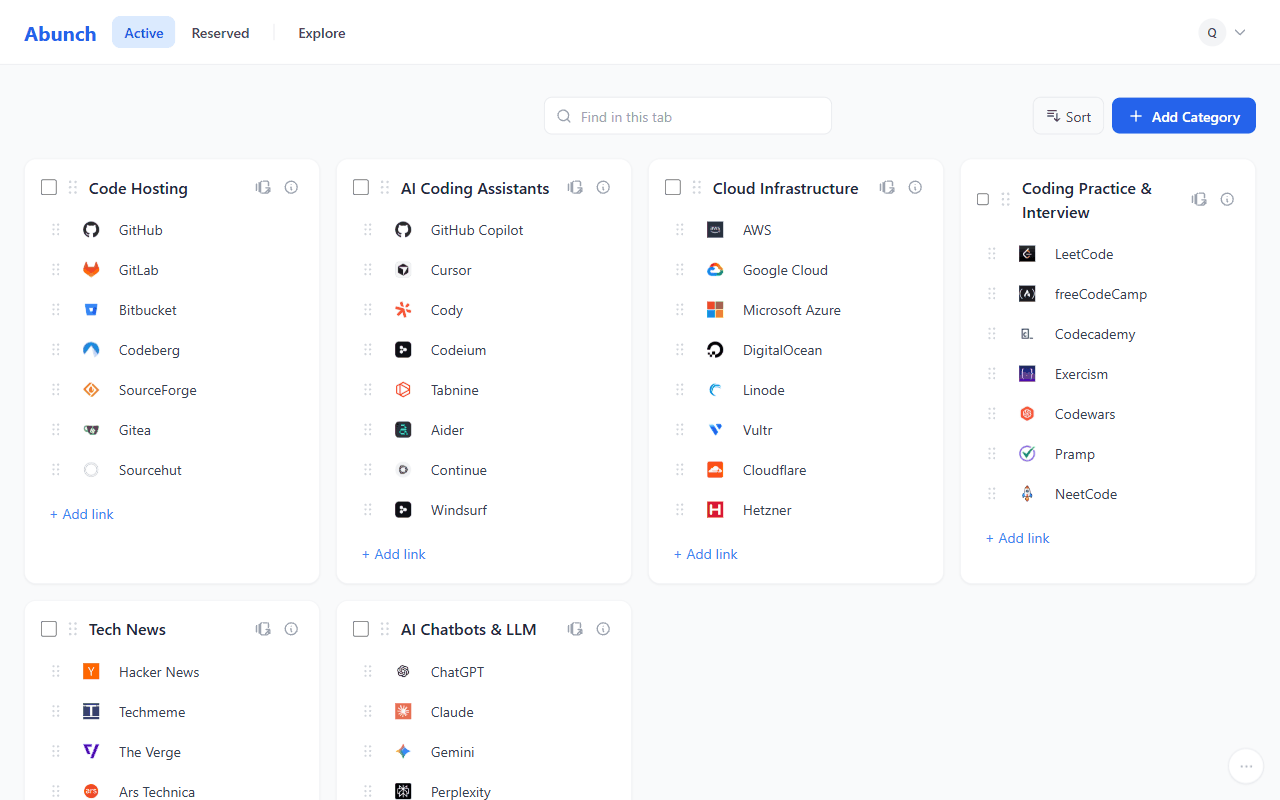
Task: Click the Hacker News Y icon
Action: click(x=91, y=672)
